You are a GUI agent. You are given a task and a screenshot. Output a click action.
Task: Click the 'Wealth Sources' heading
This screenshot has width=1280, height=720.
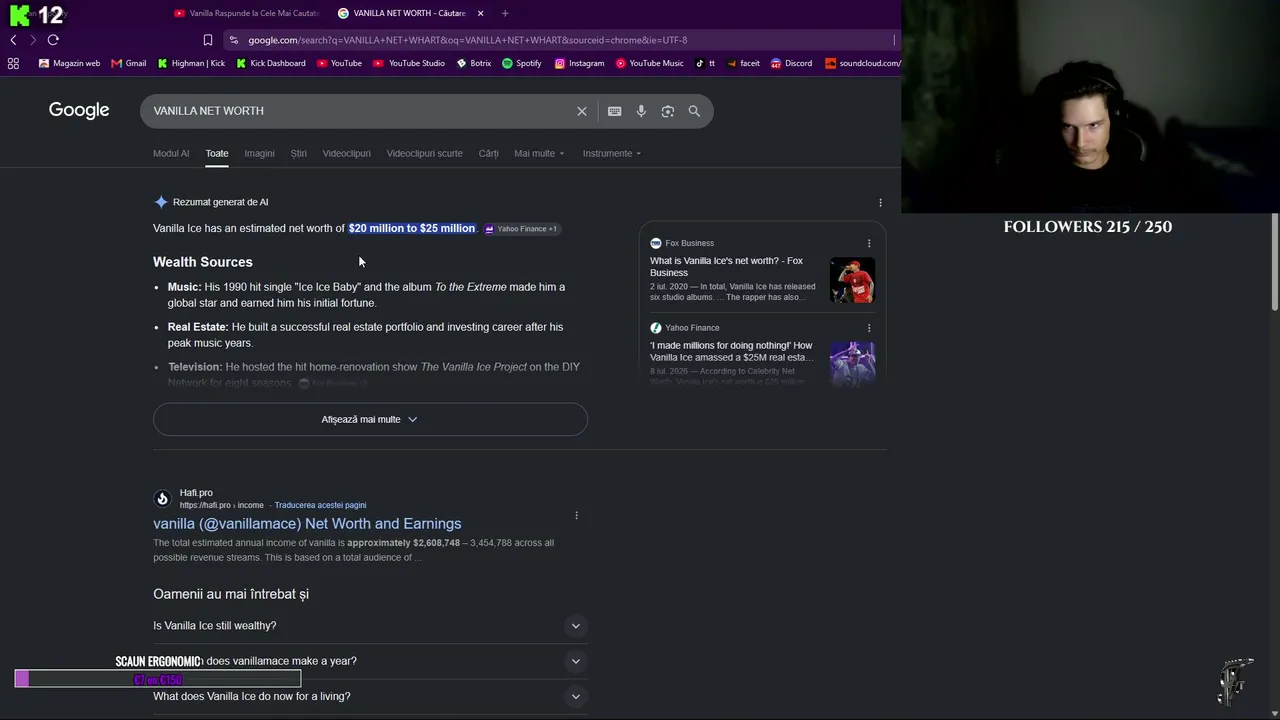(203, 262)
